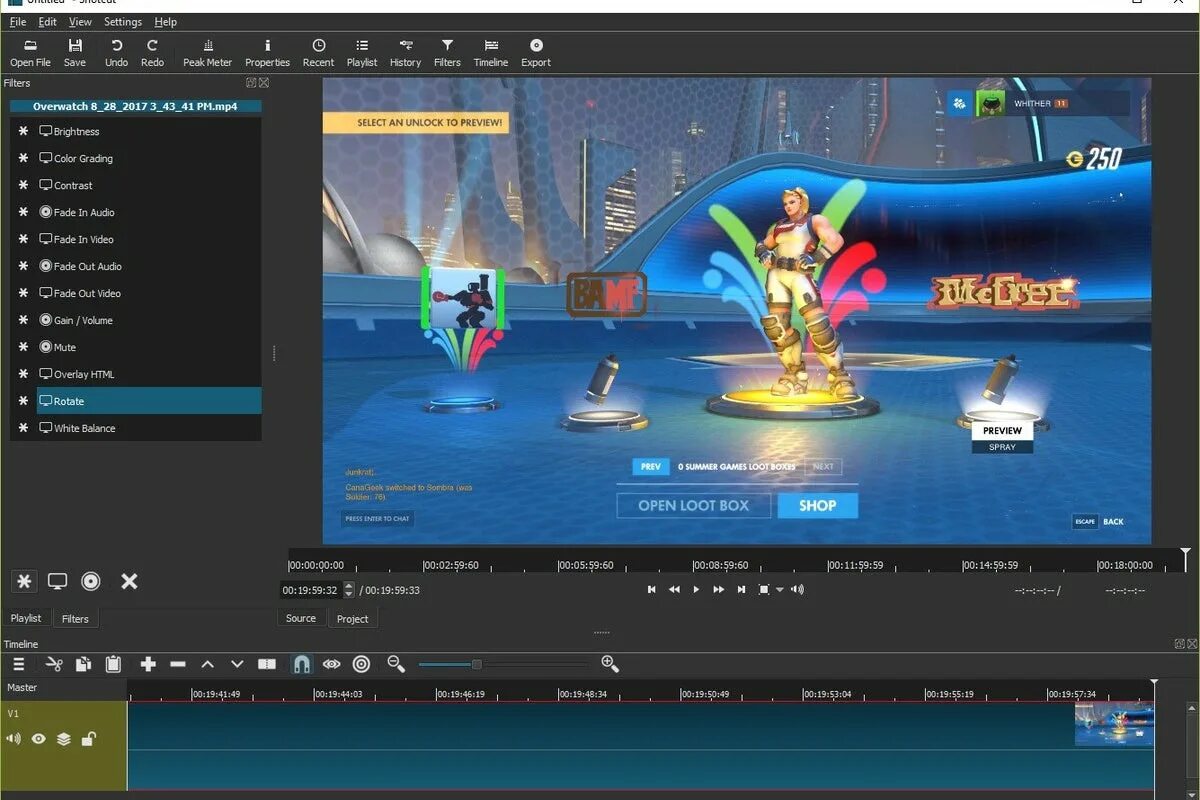Rewind the video playback

coord(674,590)
